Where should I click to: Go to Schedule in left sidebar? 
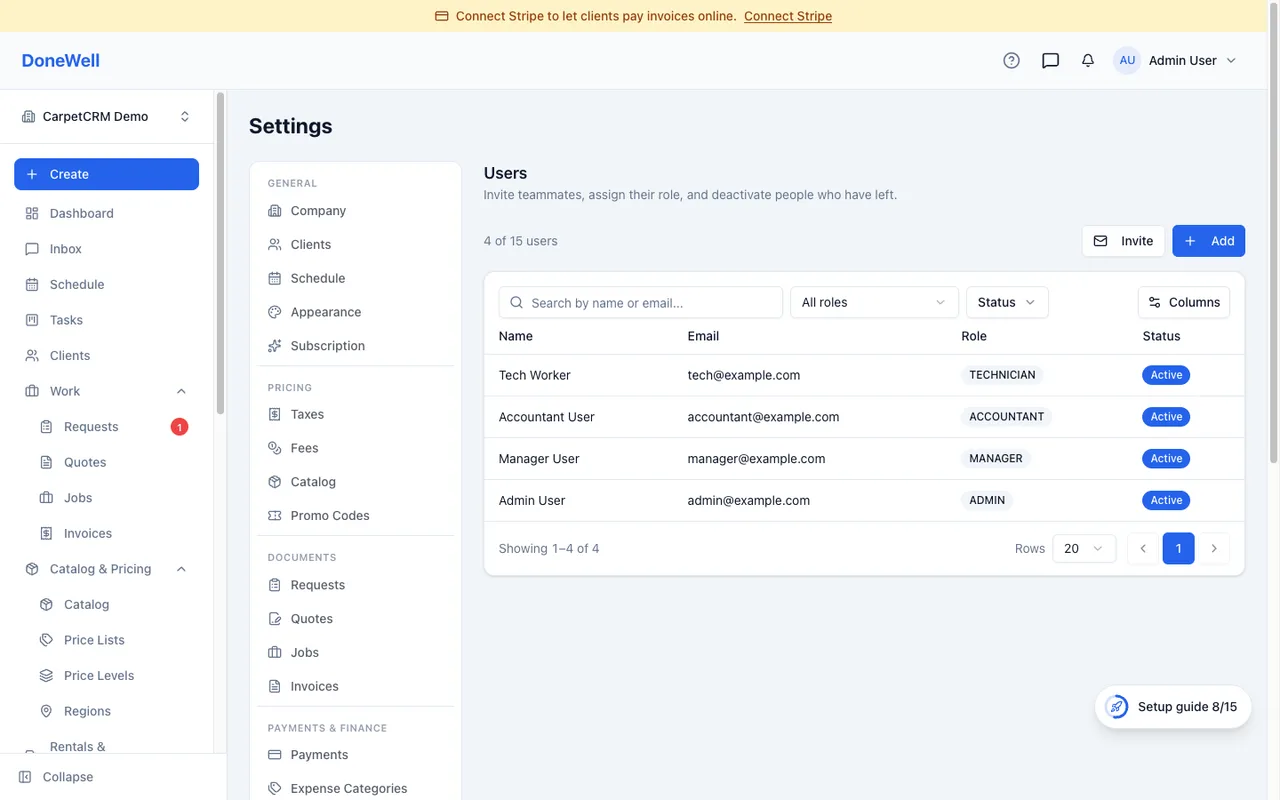click(x=106, y=284)
